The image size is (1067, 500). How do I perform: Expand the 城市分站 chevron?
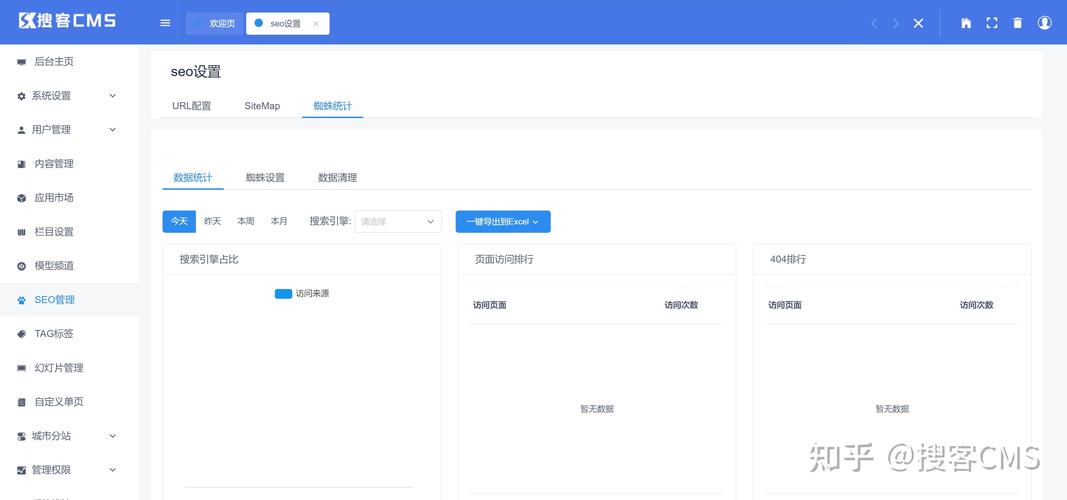(113, 436)
